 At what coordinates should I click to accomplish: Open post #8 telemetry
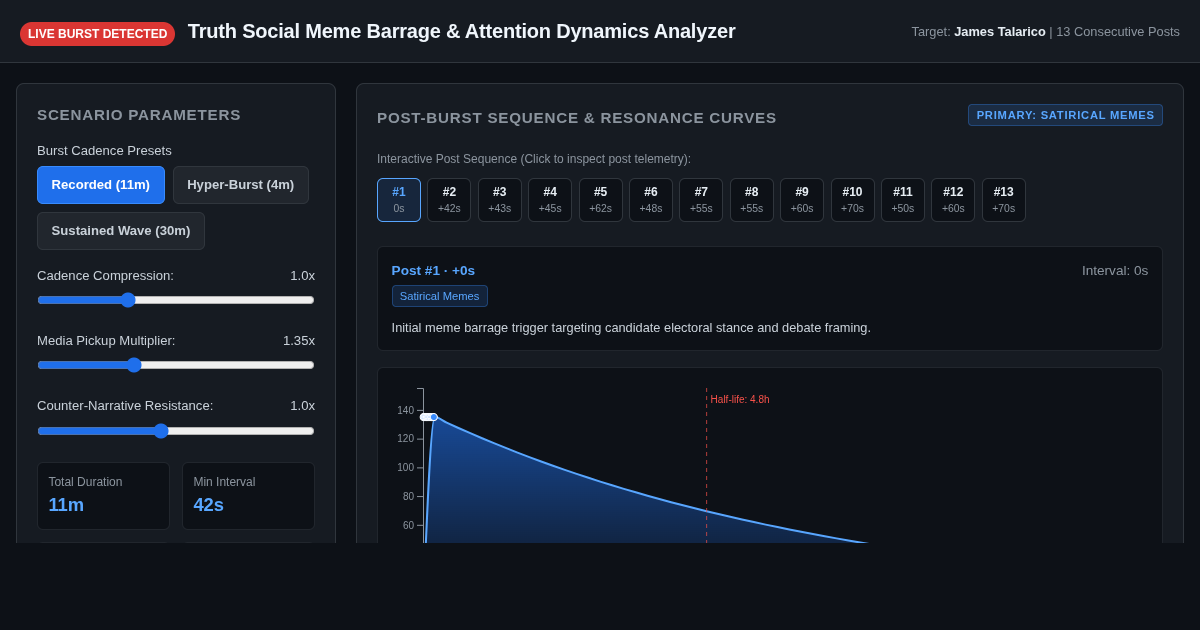coord(752,200)
